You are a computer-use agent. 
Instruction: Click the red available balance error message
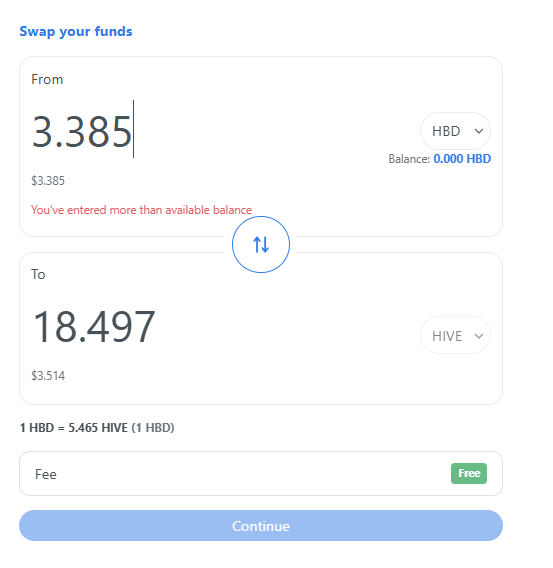click(141, 210)
